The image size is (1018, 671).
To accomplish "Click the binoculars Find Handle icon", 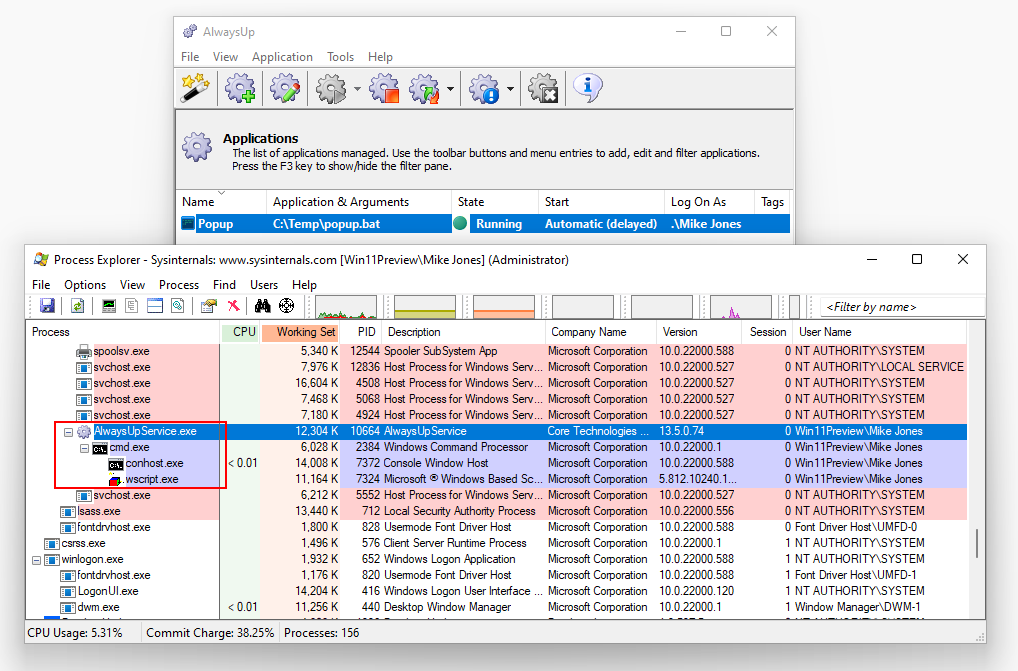I will [262, 306].
